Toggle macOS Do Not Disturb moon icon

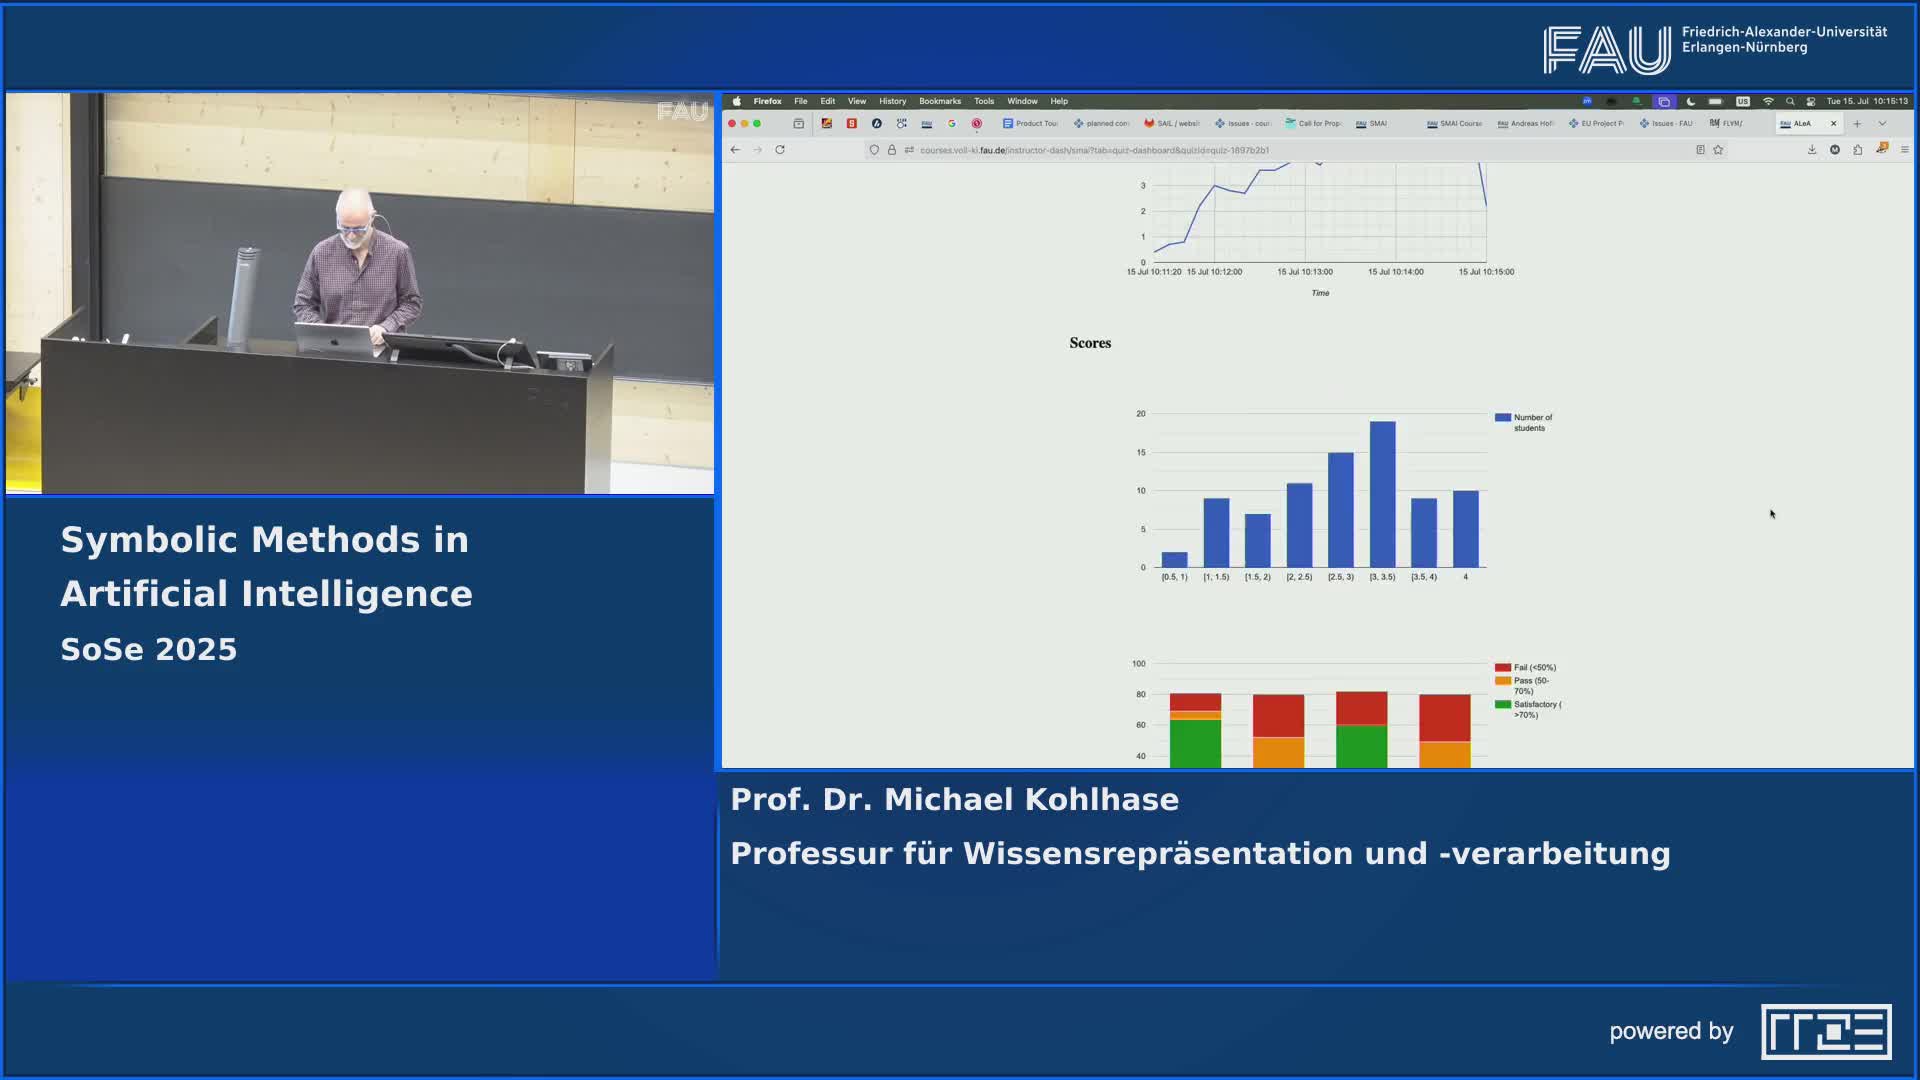1691,101
